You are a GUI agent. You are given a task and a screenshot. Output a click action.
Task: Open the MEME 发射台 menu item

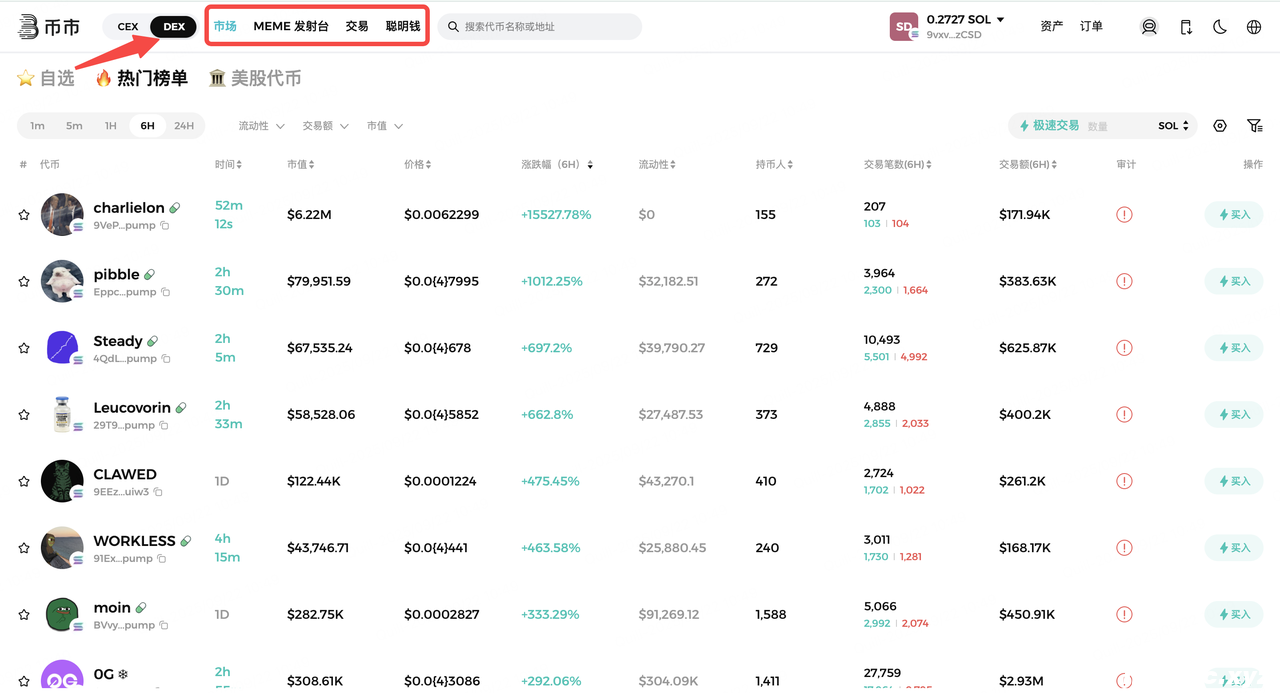291,27
